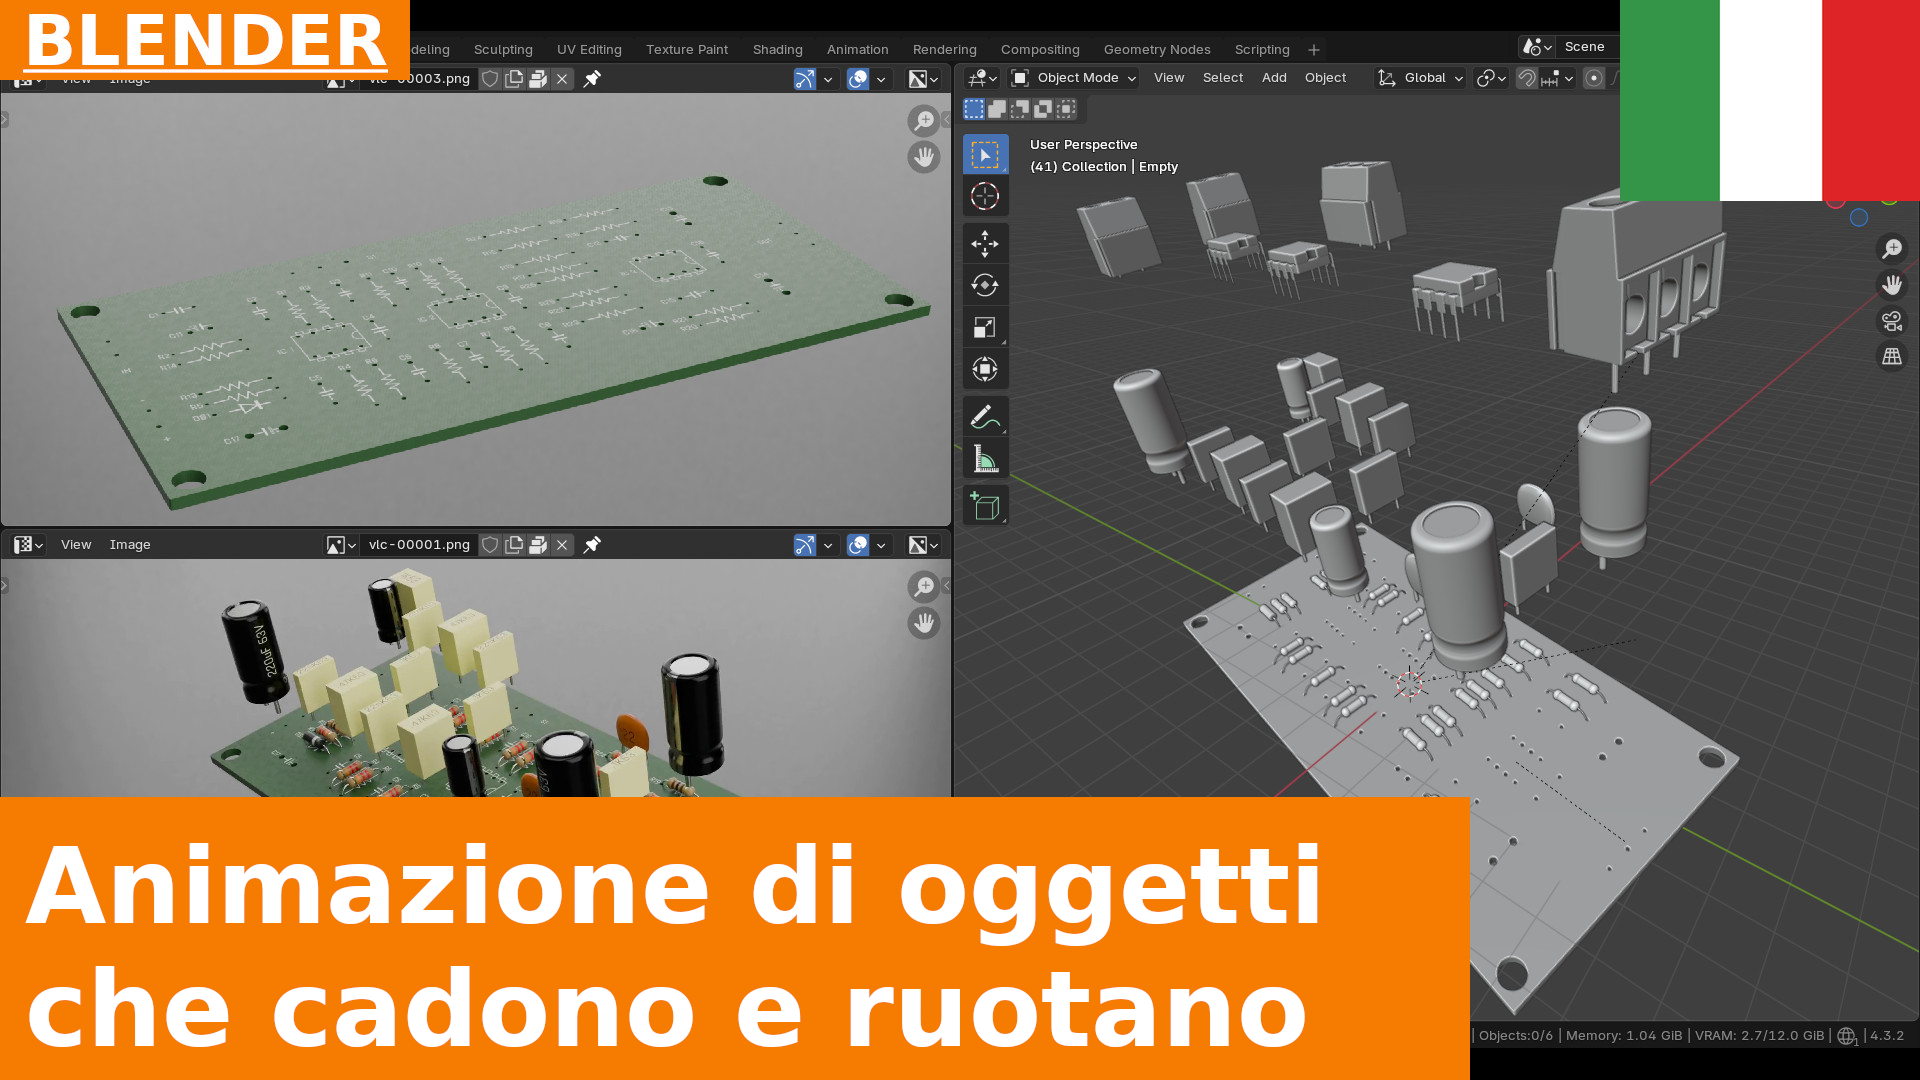1920x1080 pixels.
Task: Choose the Rotate tool in the toolbar
Action: (985, 285)
